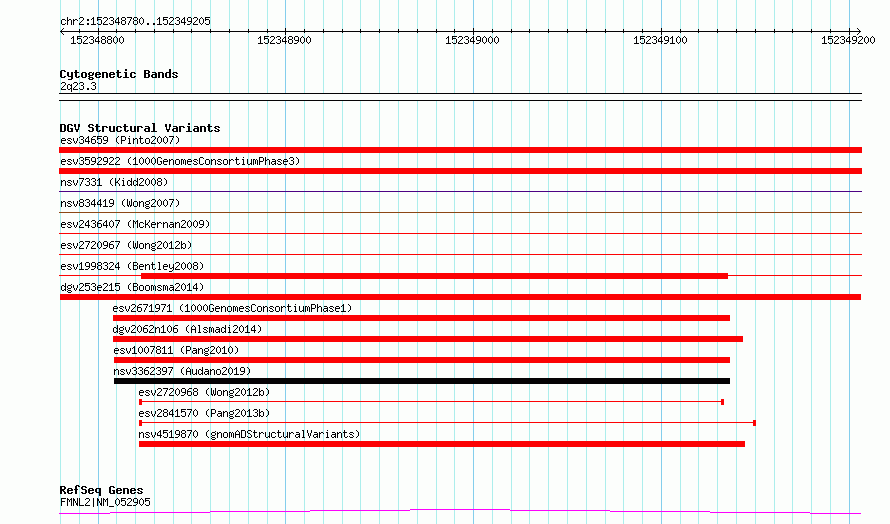Click the red bar under esv3592922
Image resolution: width=890 pixels, height=524 pixels.
click(x=460, y=171)
